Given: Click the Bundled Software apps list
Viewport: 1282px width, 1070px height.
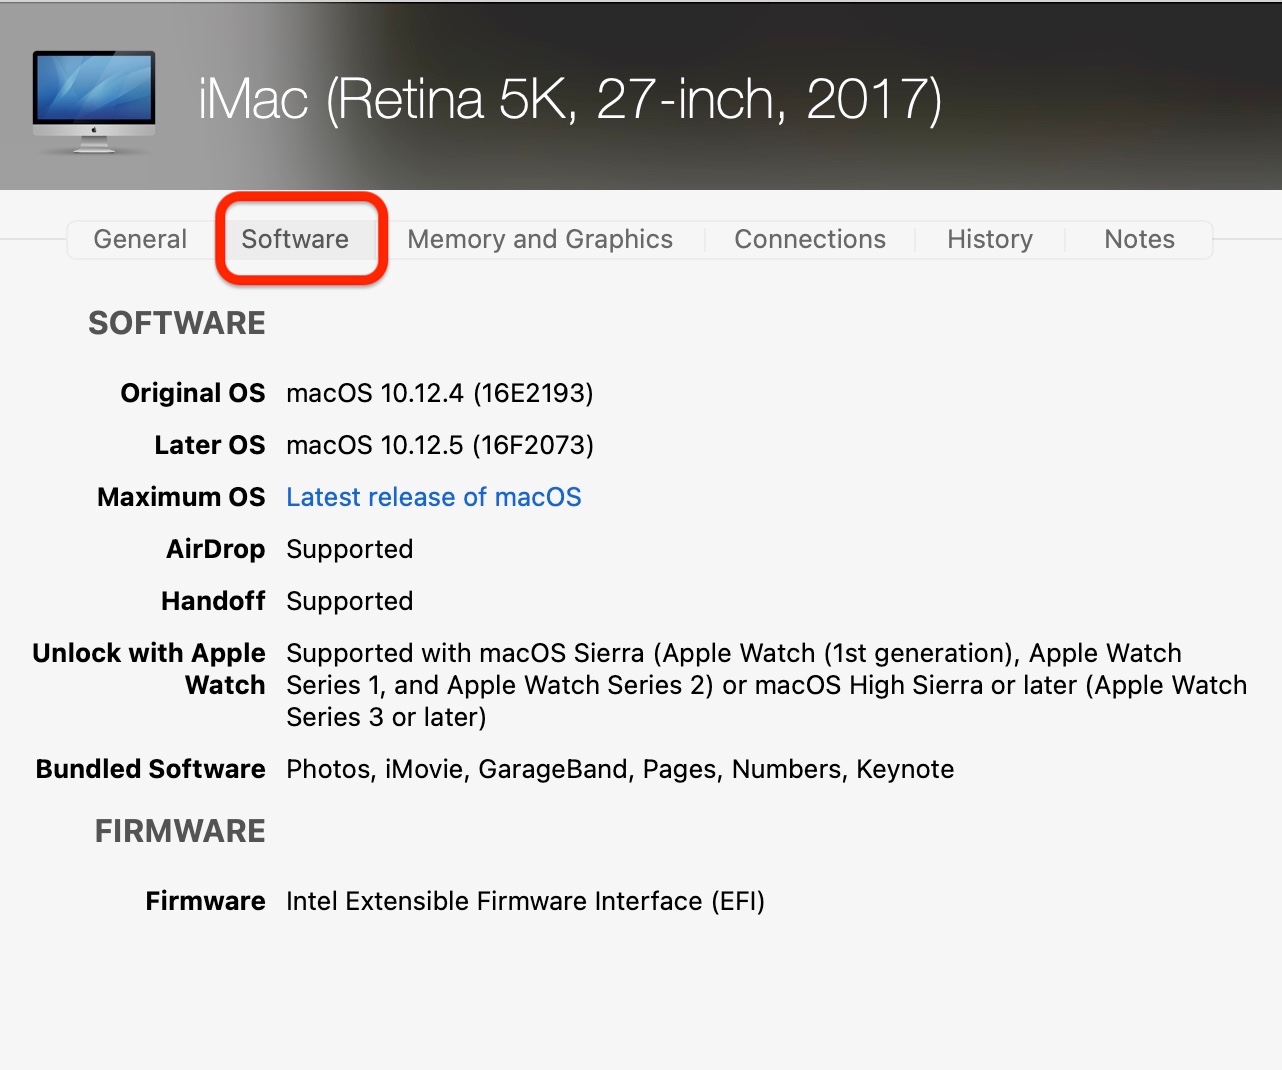Looking at the screenshot, I should click(620, 769).
